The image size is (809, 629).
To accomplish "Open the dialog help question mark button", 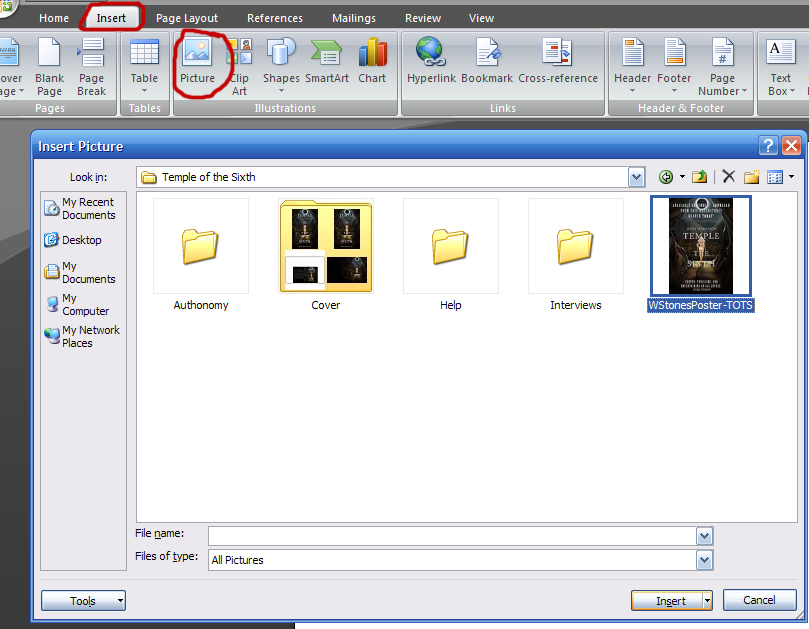I will [x=768, y=146].
